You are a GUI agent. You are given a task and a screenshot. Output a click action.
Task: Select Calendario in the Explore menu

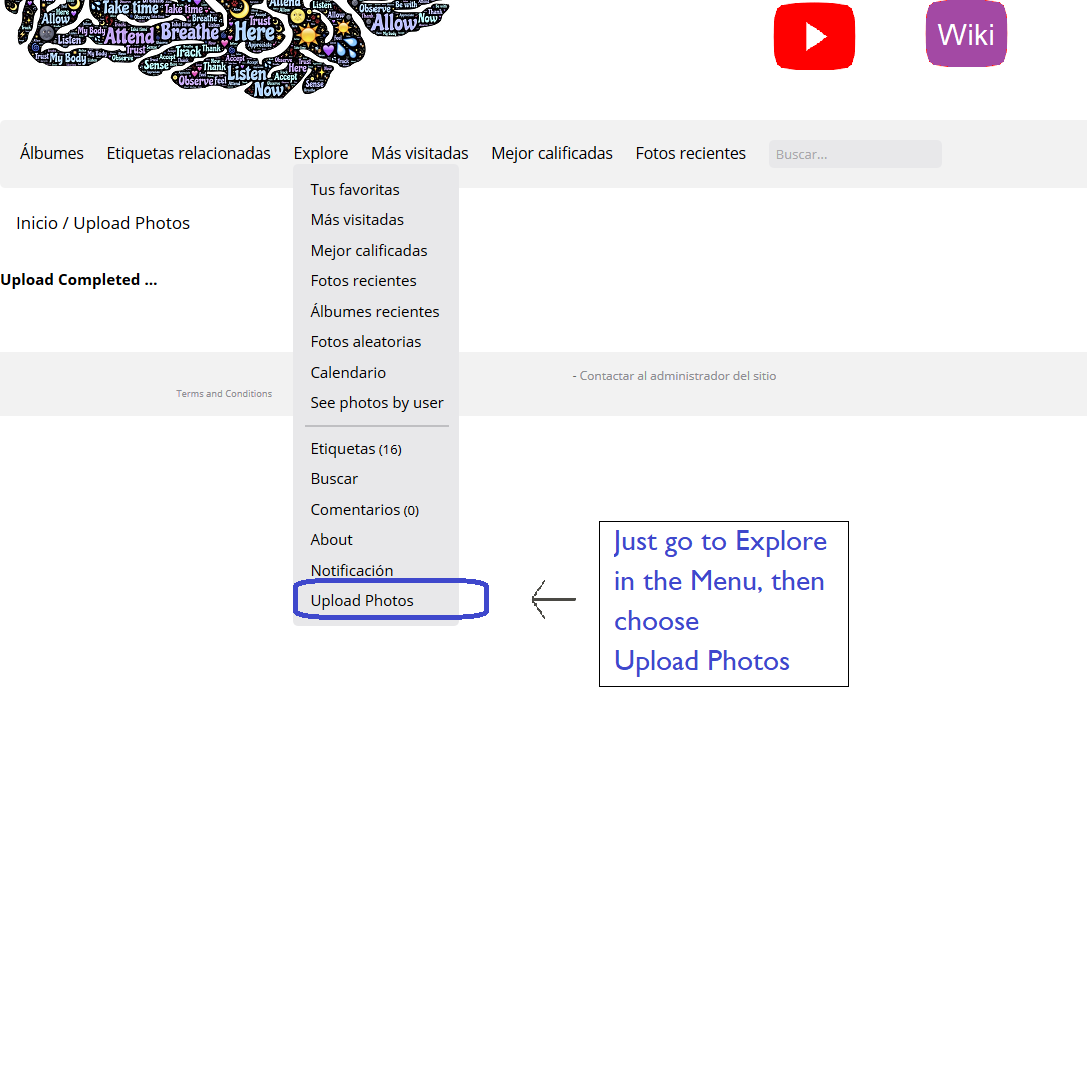click(x=348, y=372)
